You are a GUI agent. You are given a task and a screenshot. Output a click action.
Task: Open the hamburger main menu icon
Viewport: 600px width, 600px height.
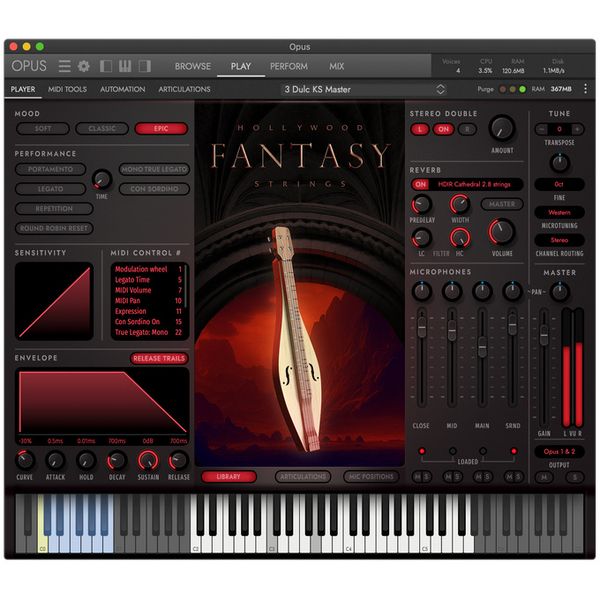click(x=64, y=66)
